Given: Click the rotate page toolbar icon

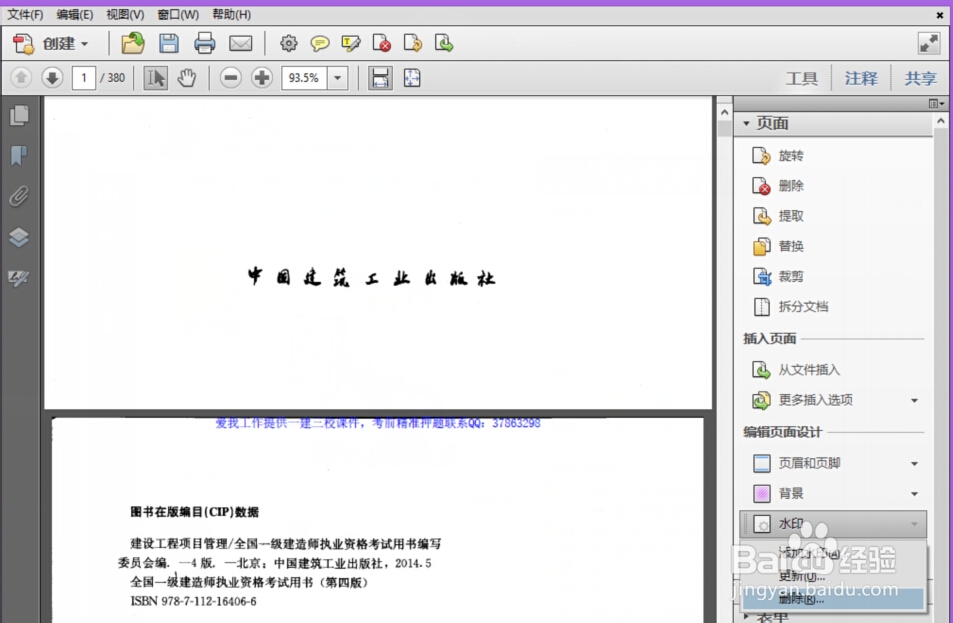Looking at the screenshot, I should (413, 43).
